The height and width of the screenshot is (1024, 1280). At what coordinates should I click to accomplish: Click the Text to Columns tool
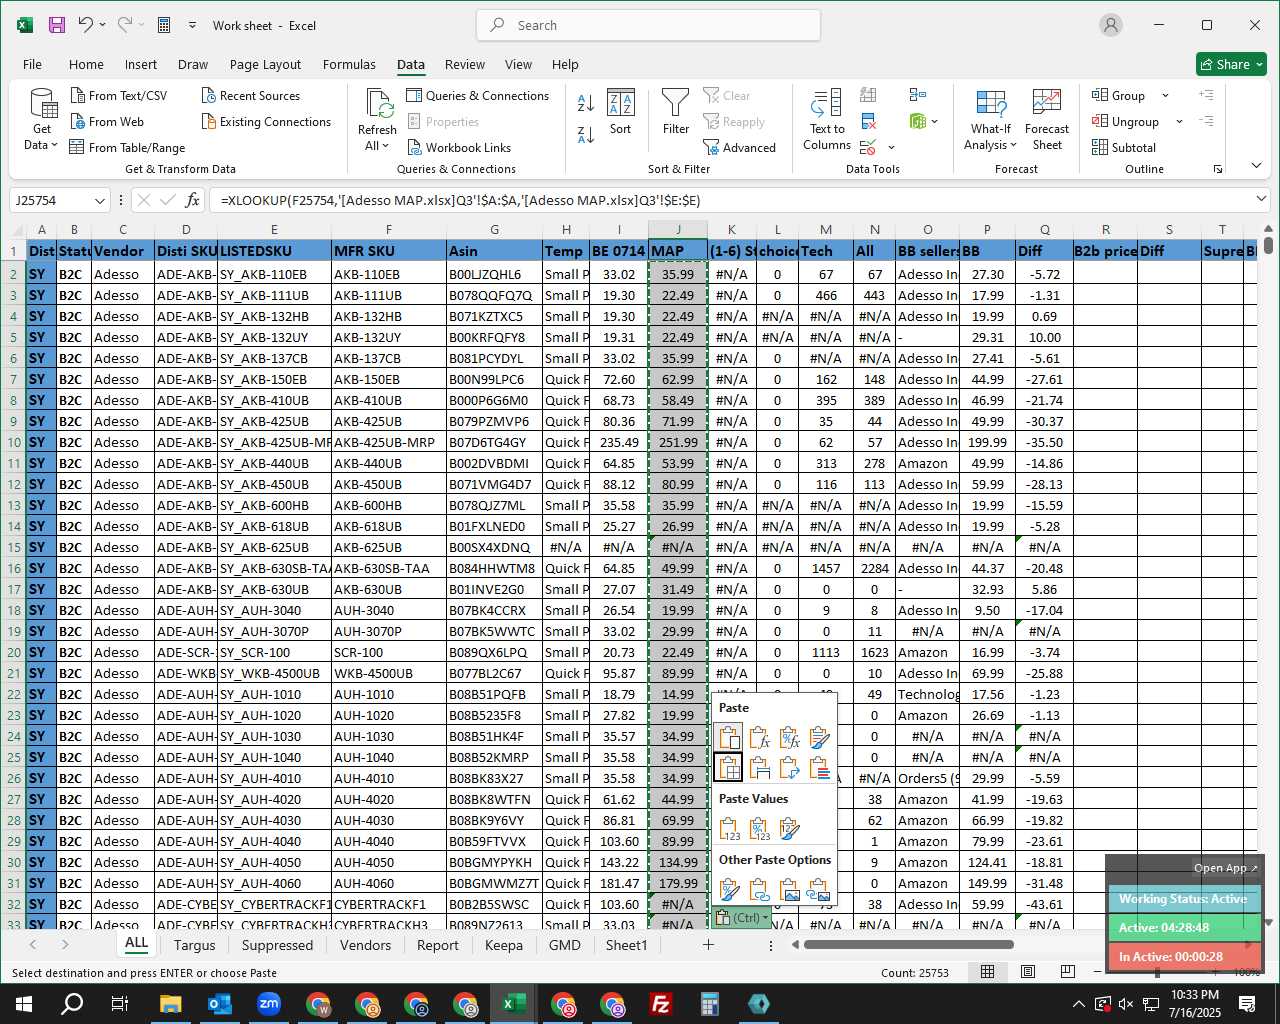827,120
